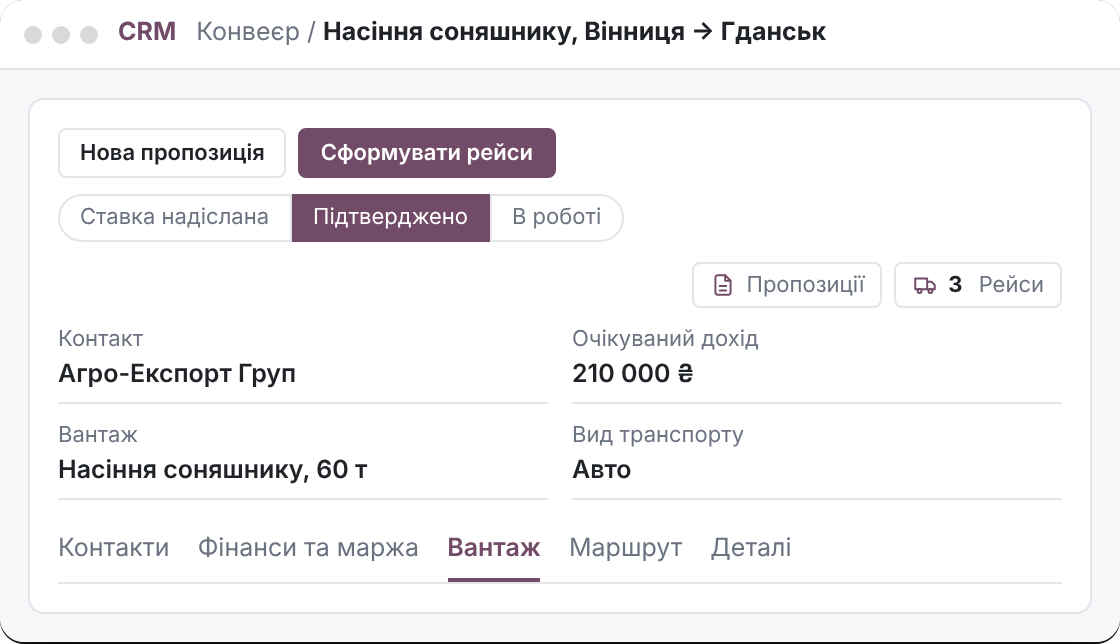The image size is (1120, 644).
Task: Switch stage to В роботі
Action: pyautogui.click(x=556, y=217)
